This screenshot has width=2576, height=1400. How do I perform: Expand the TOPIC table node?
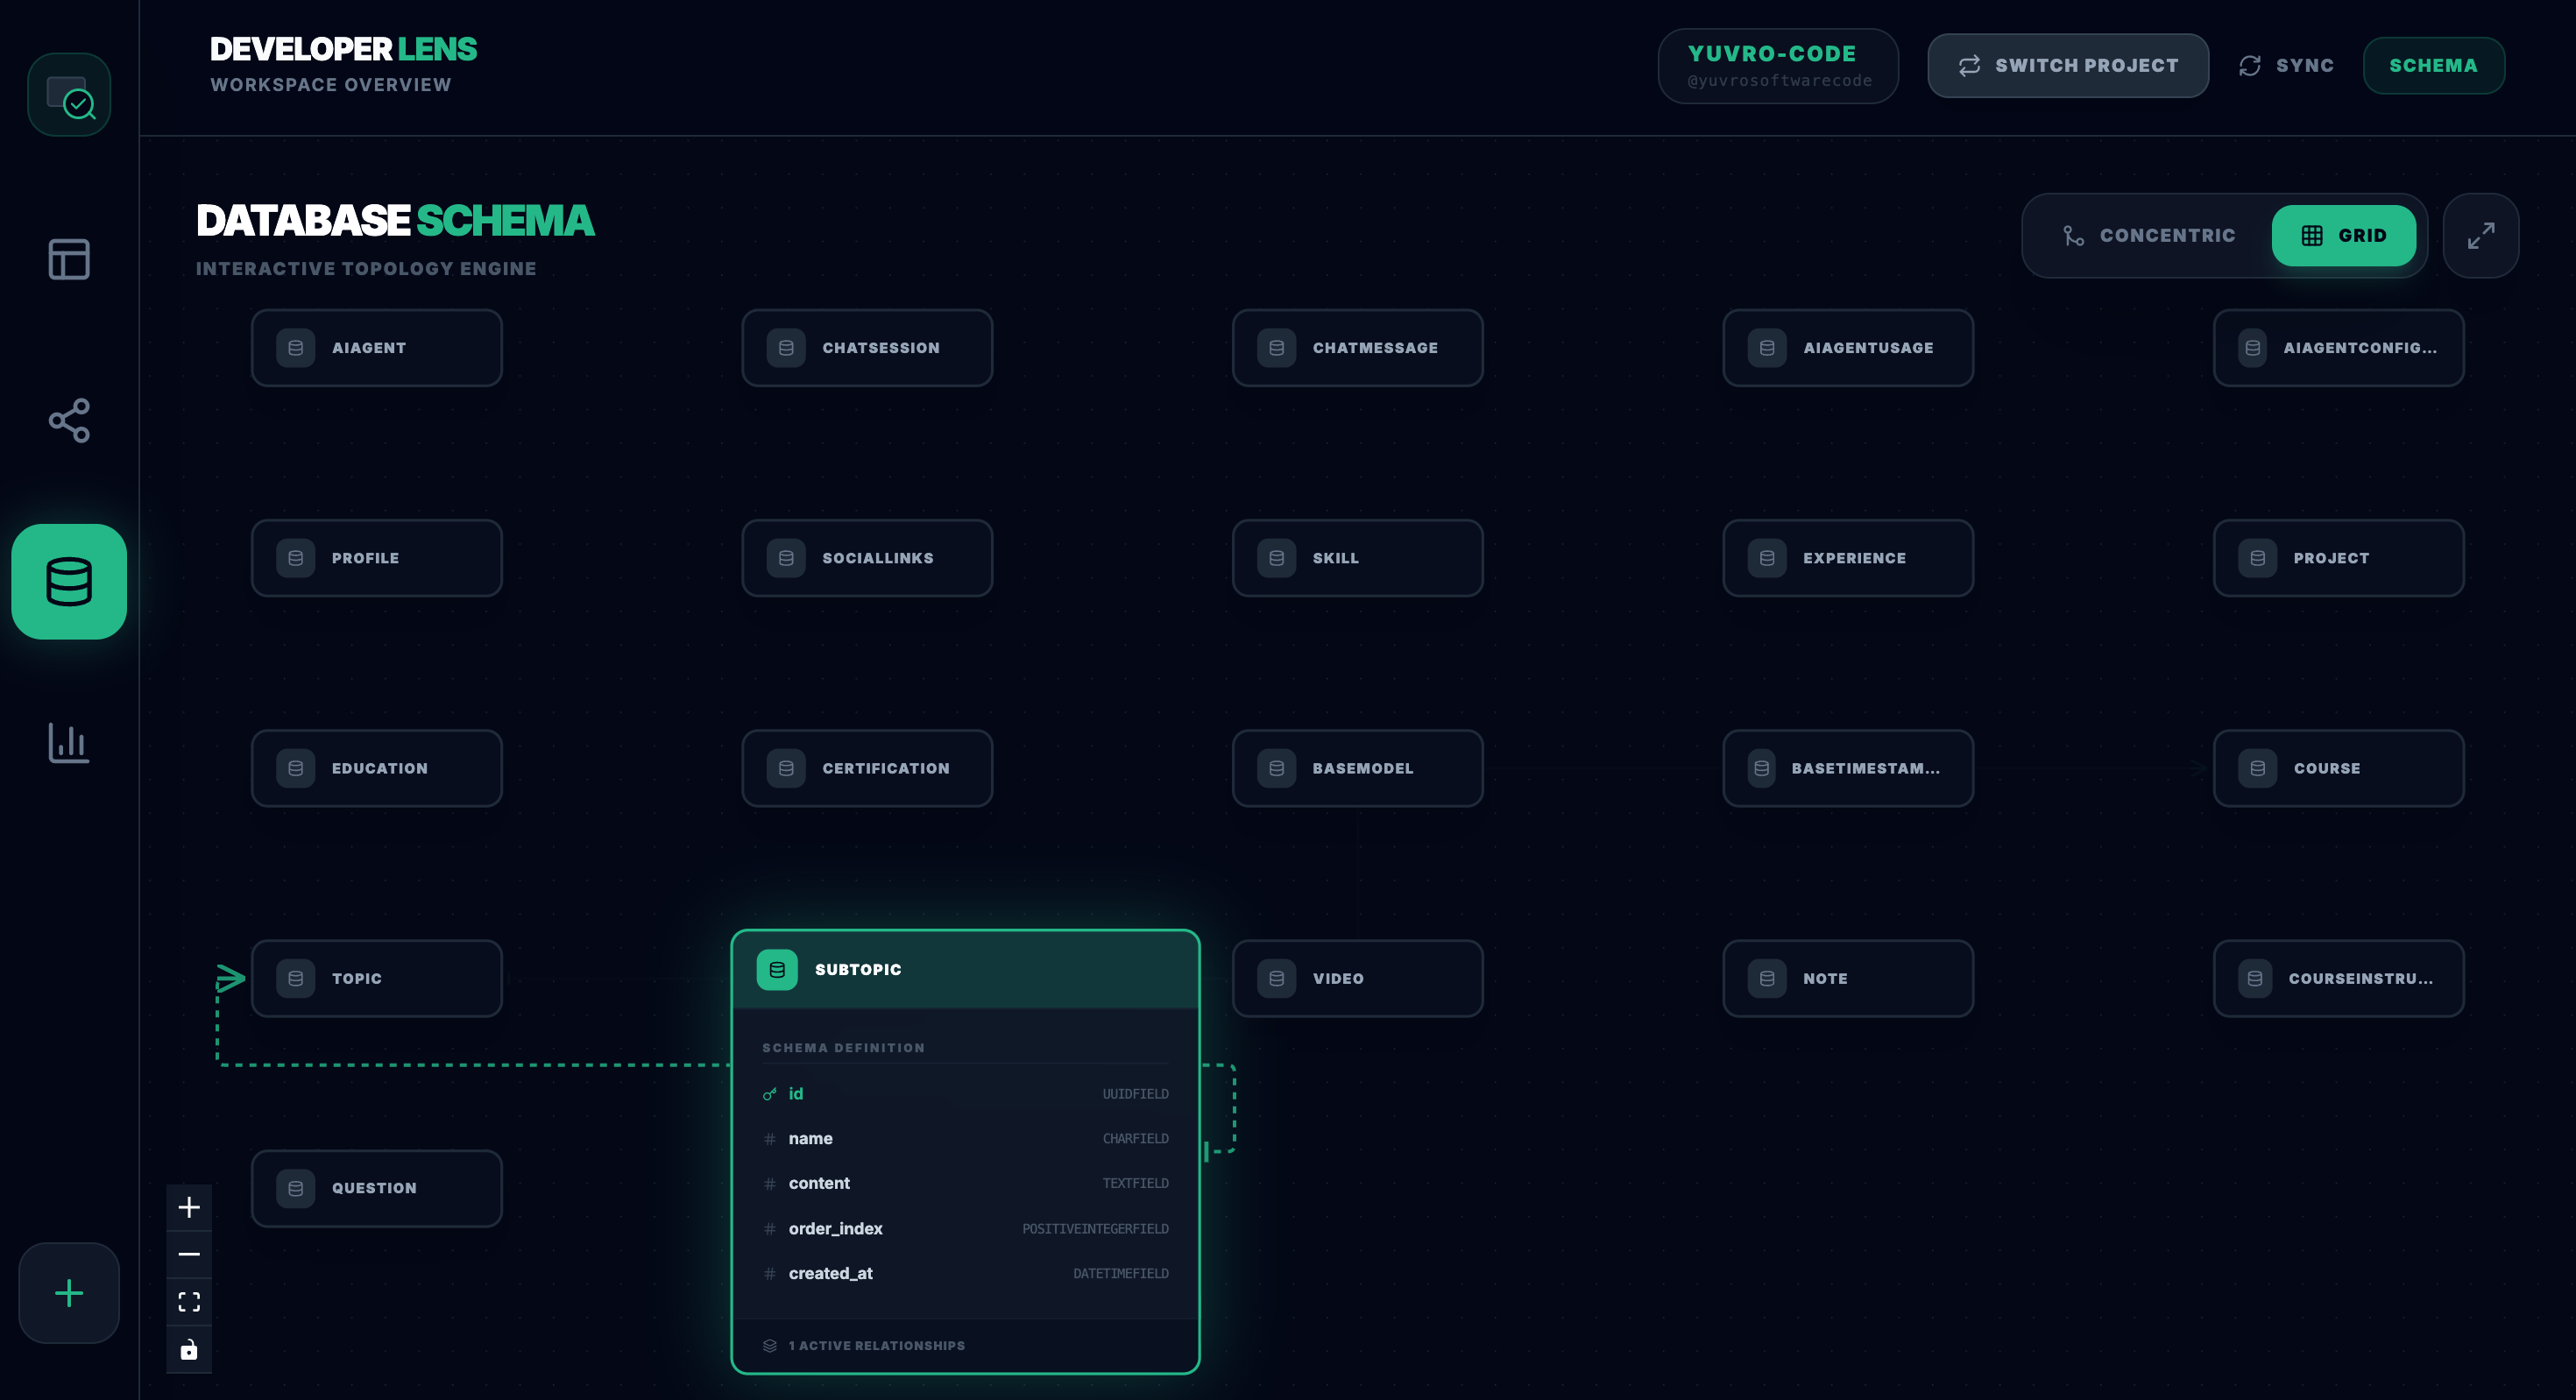coord(376,978)
